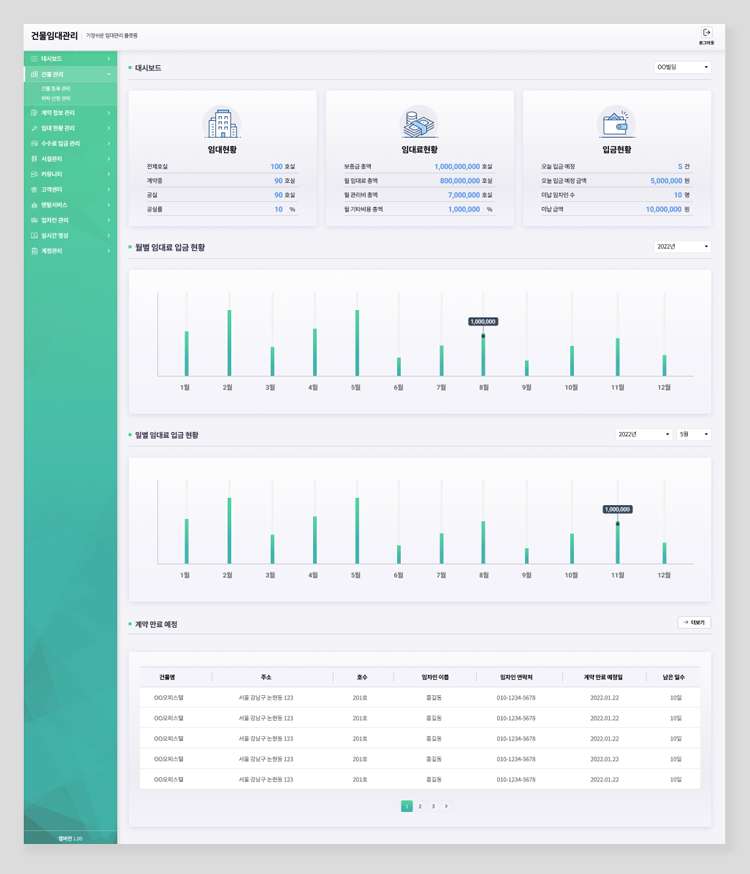Viewport: 750px width, 874px height.
Task: Click the wallet icon above 입금현황
Action: pos(616,123)
